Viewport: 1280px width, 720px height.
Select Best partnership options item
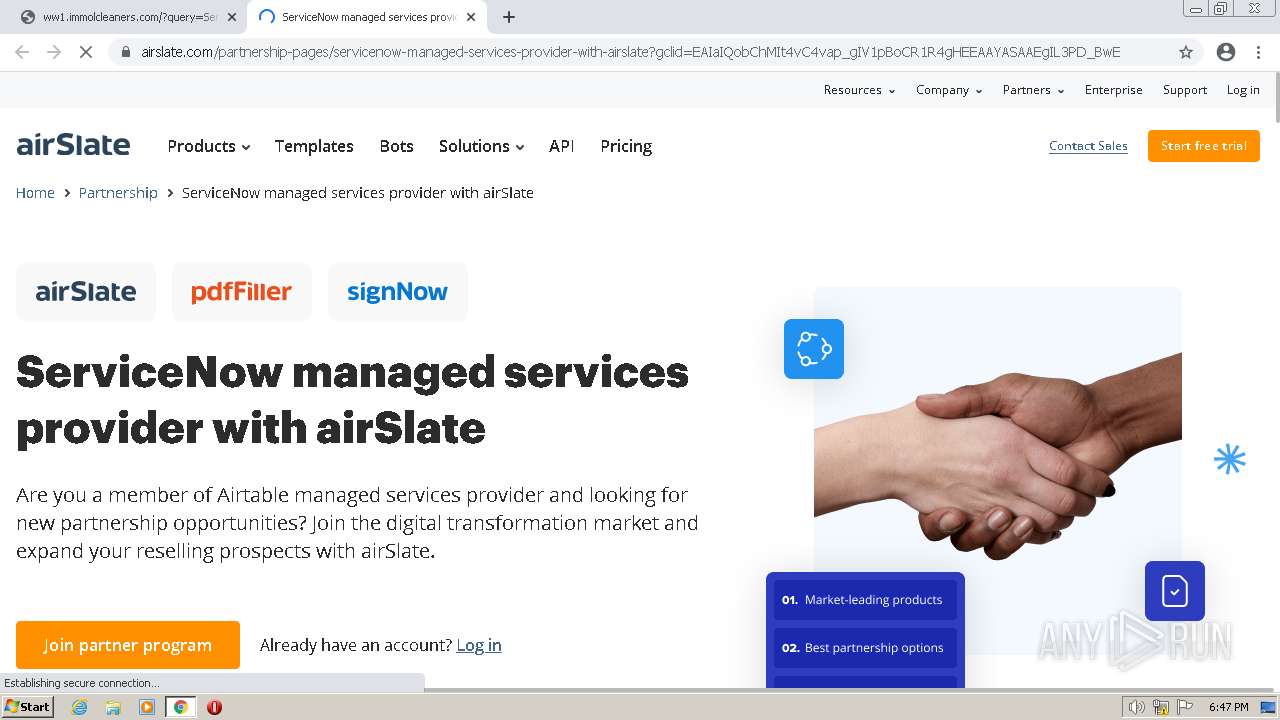pyautogui.click(x=865, y=648)
